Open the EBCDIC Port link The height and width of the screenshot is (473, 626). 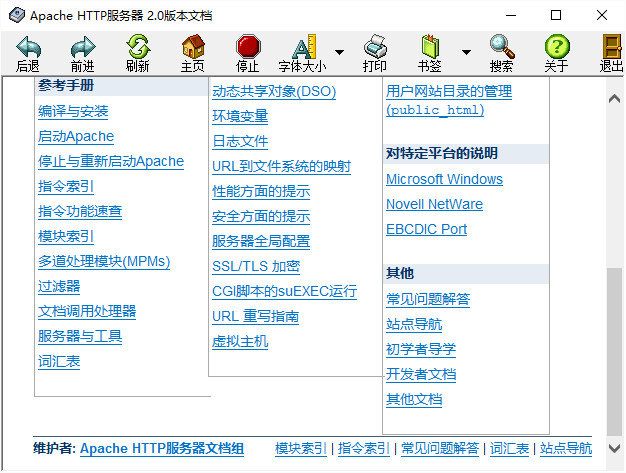coord(426,230)
